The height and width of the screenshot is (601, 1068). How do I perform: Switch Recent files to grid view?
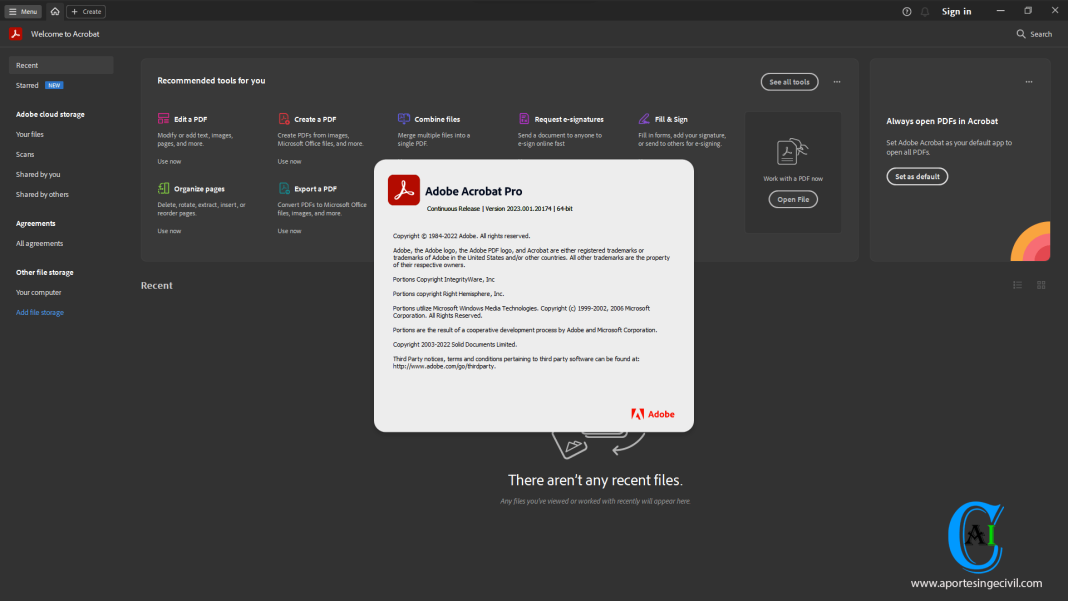point(1040,285)
